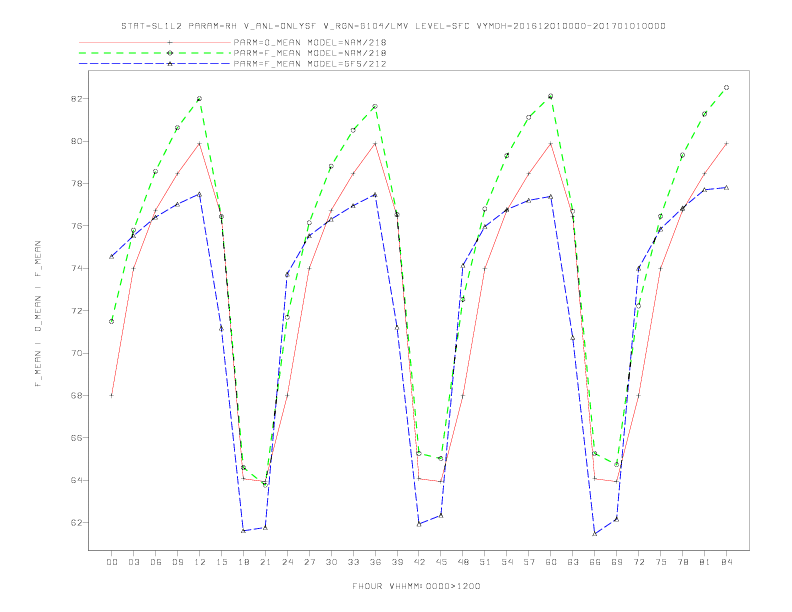Click x-axis tick label 45
The width and height of the screenshot is (792, 612).
tap(441, 562)
